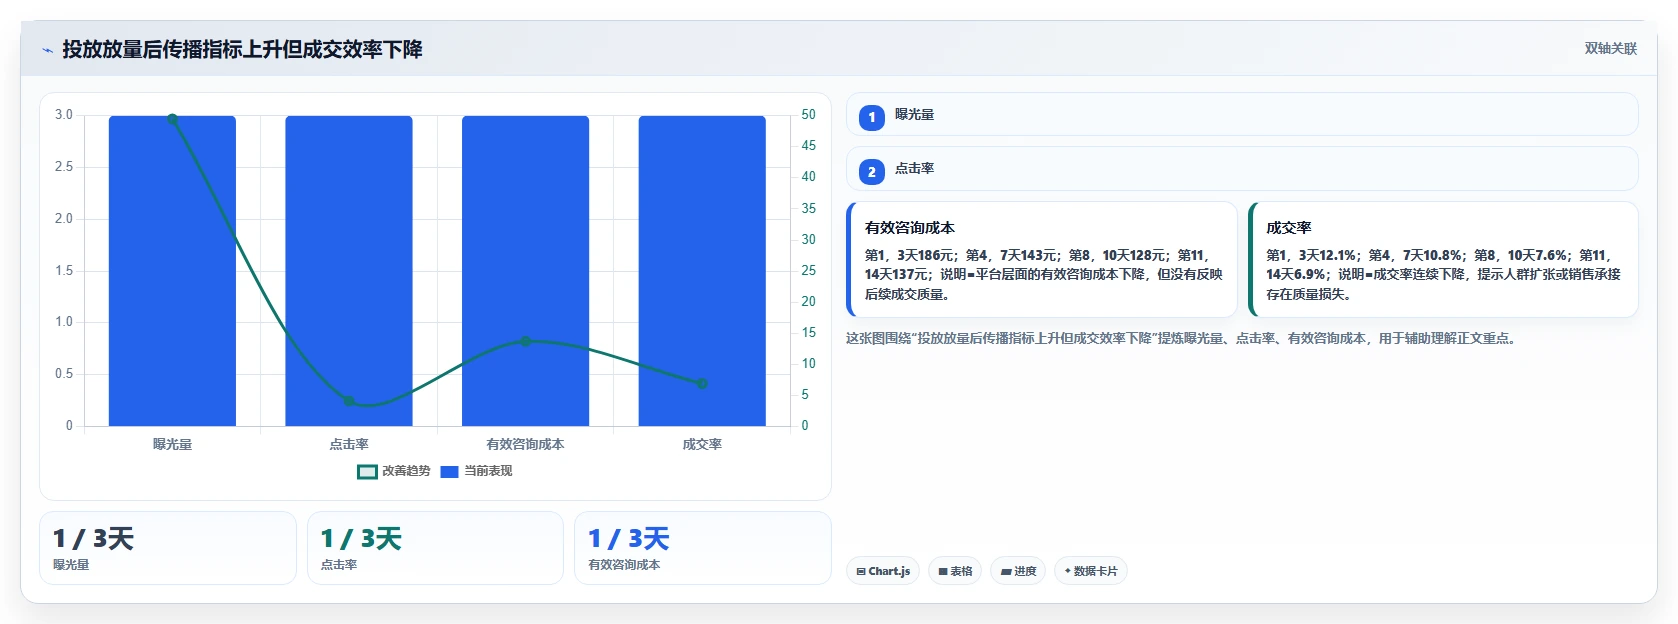Click the blue bar for 成交率
1678x624 pixels.
pyautogui.click(x=702, y=271)
